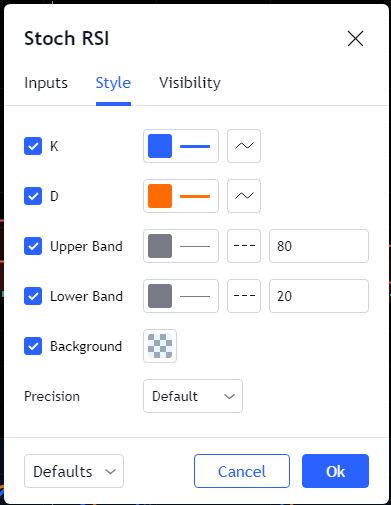
Task: Uncheck the D plot checkbox
Action: (x=33, y=196)
